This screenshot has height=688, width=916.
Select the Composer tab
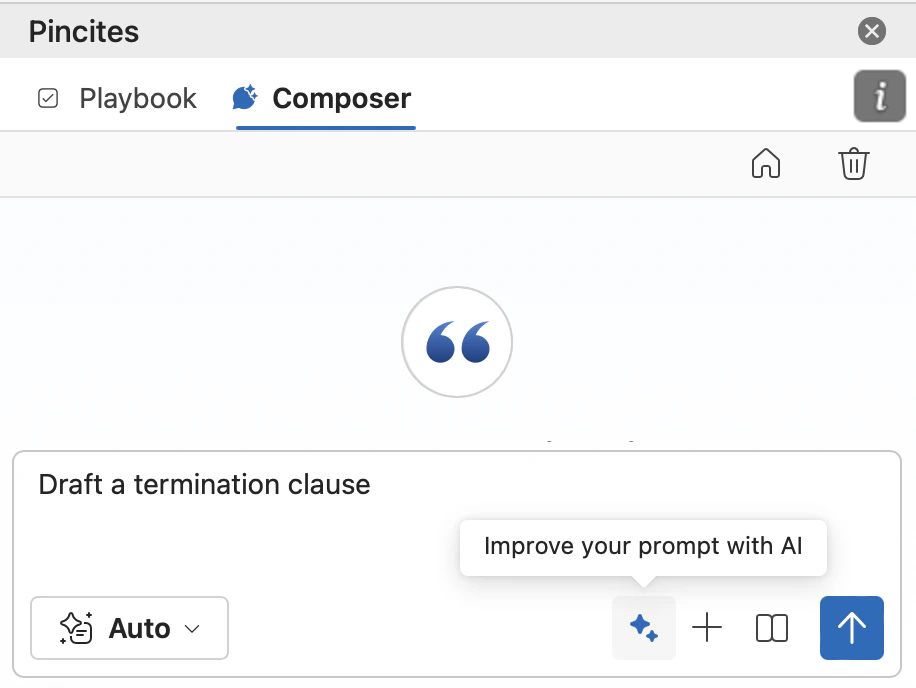(340, 98)
